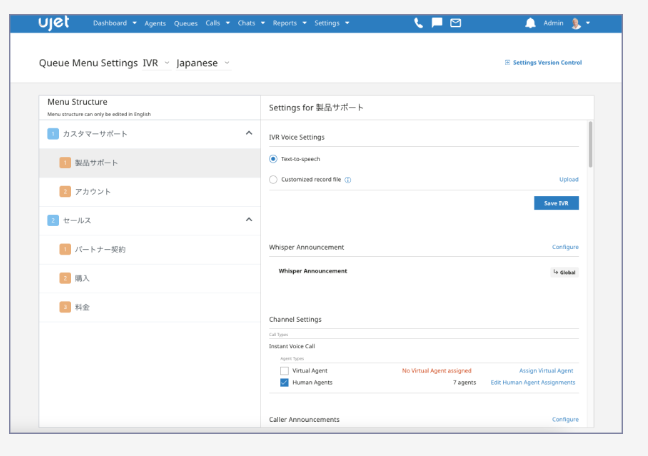648x456 pixels.
Task: Click the Admin user avatar
Action: pos(575,22)
